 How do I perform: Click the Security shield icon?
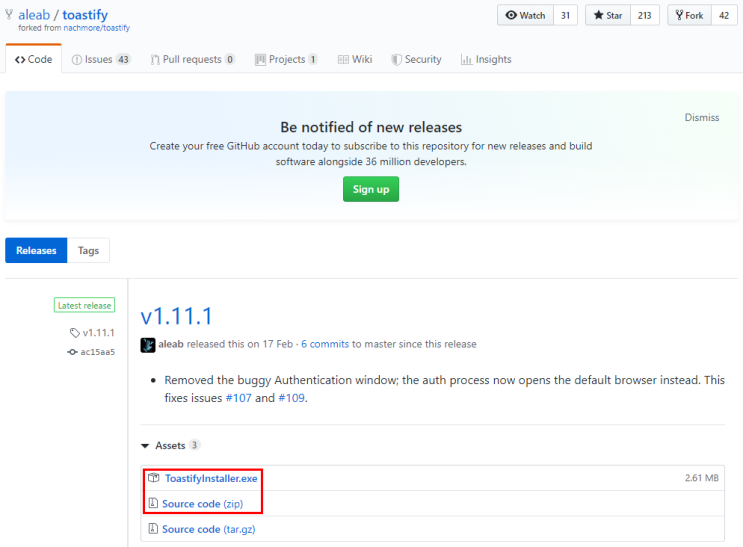click(396, 60)
